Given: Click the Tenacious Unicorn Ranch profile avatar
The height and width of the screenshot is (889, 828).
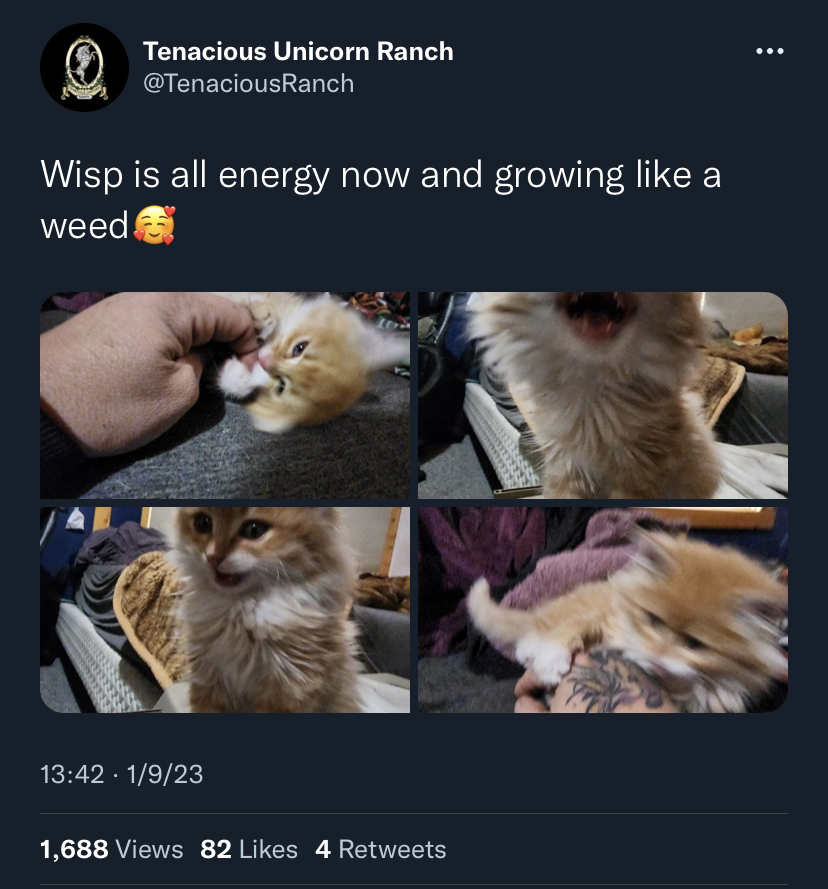Looking at the screenshot, I should pos(85,67).
